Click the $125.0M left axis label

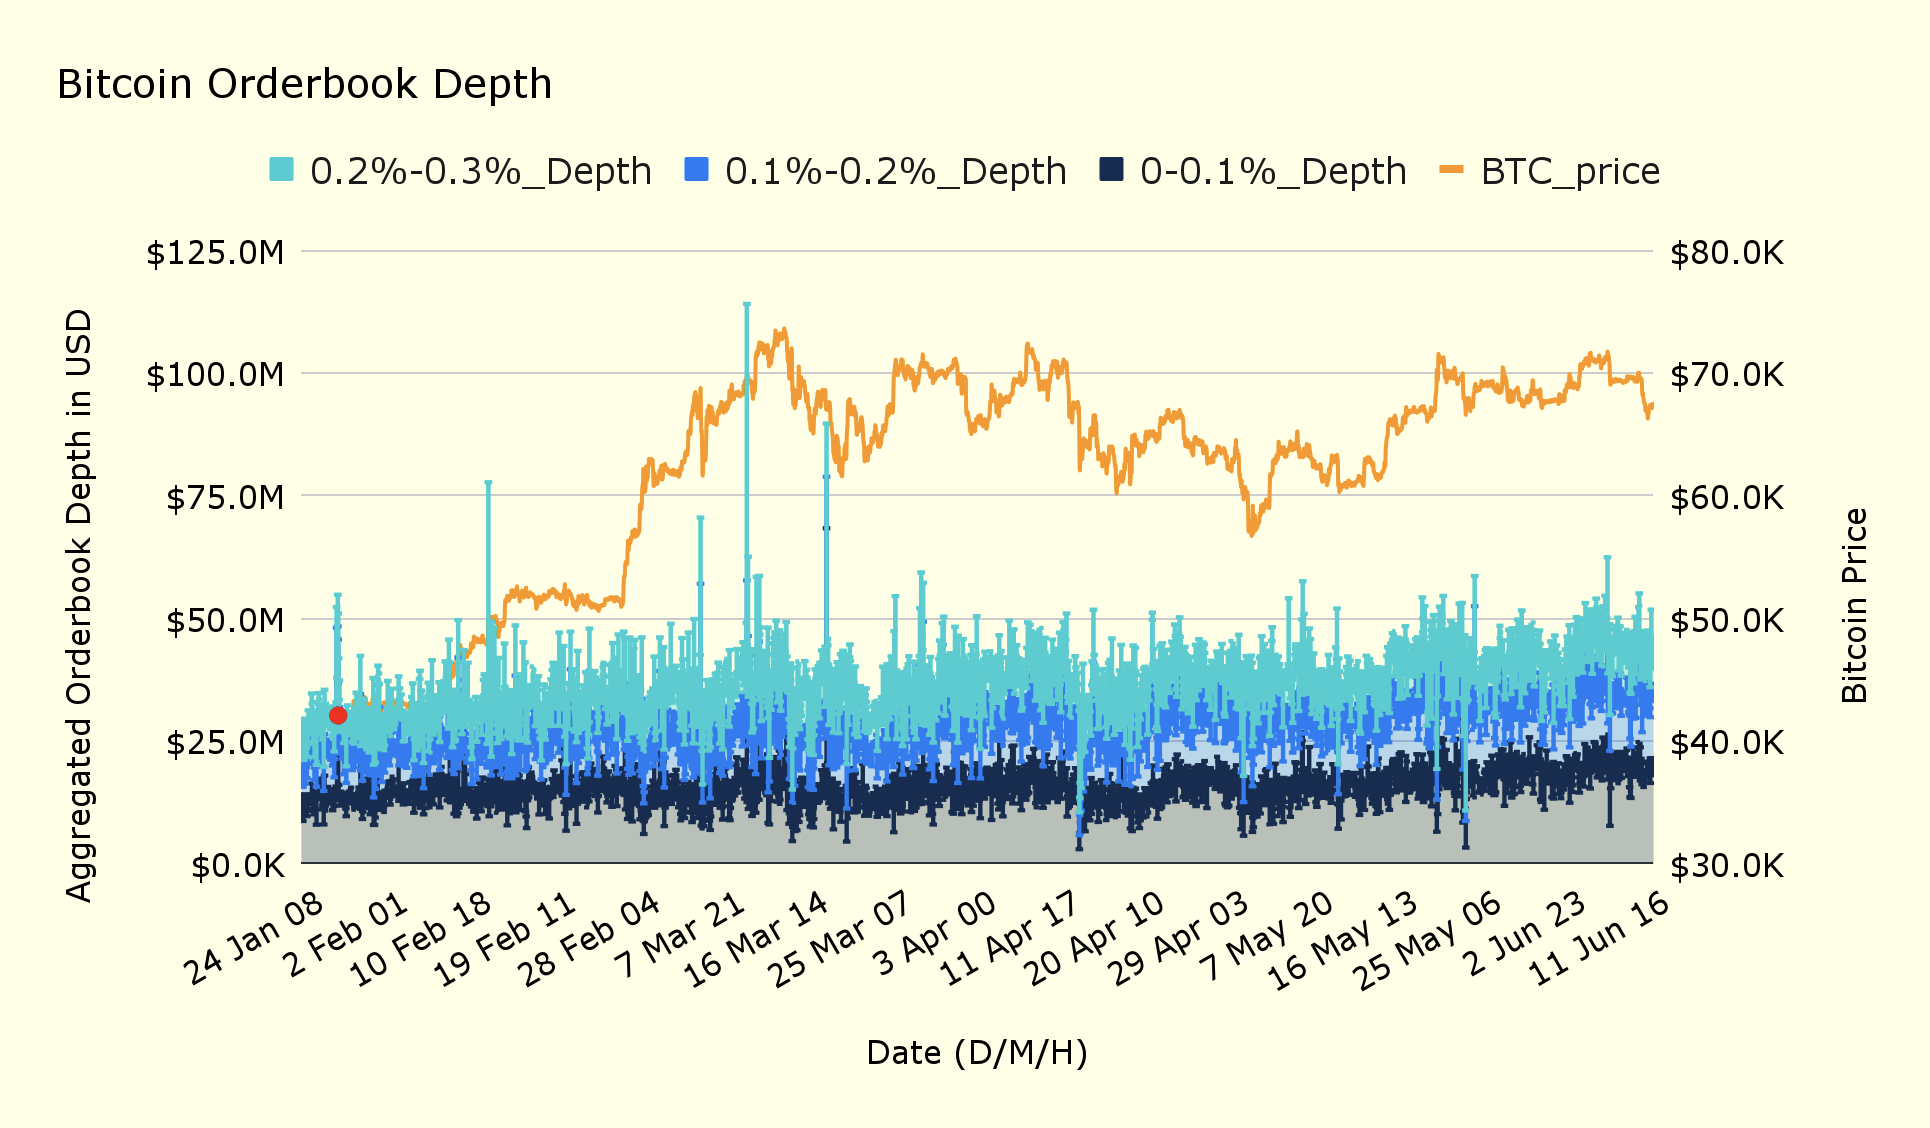click(215, 253)
